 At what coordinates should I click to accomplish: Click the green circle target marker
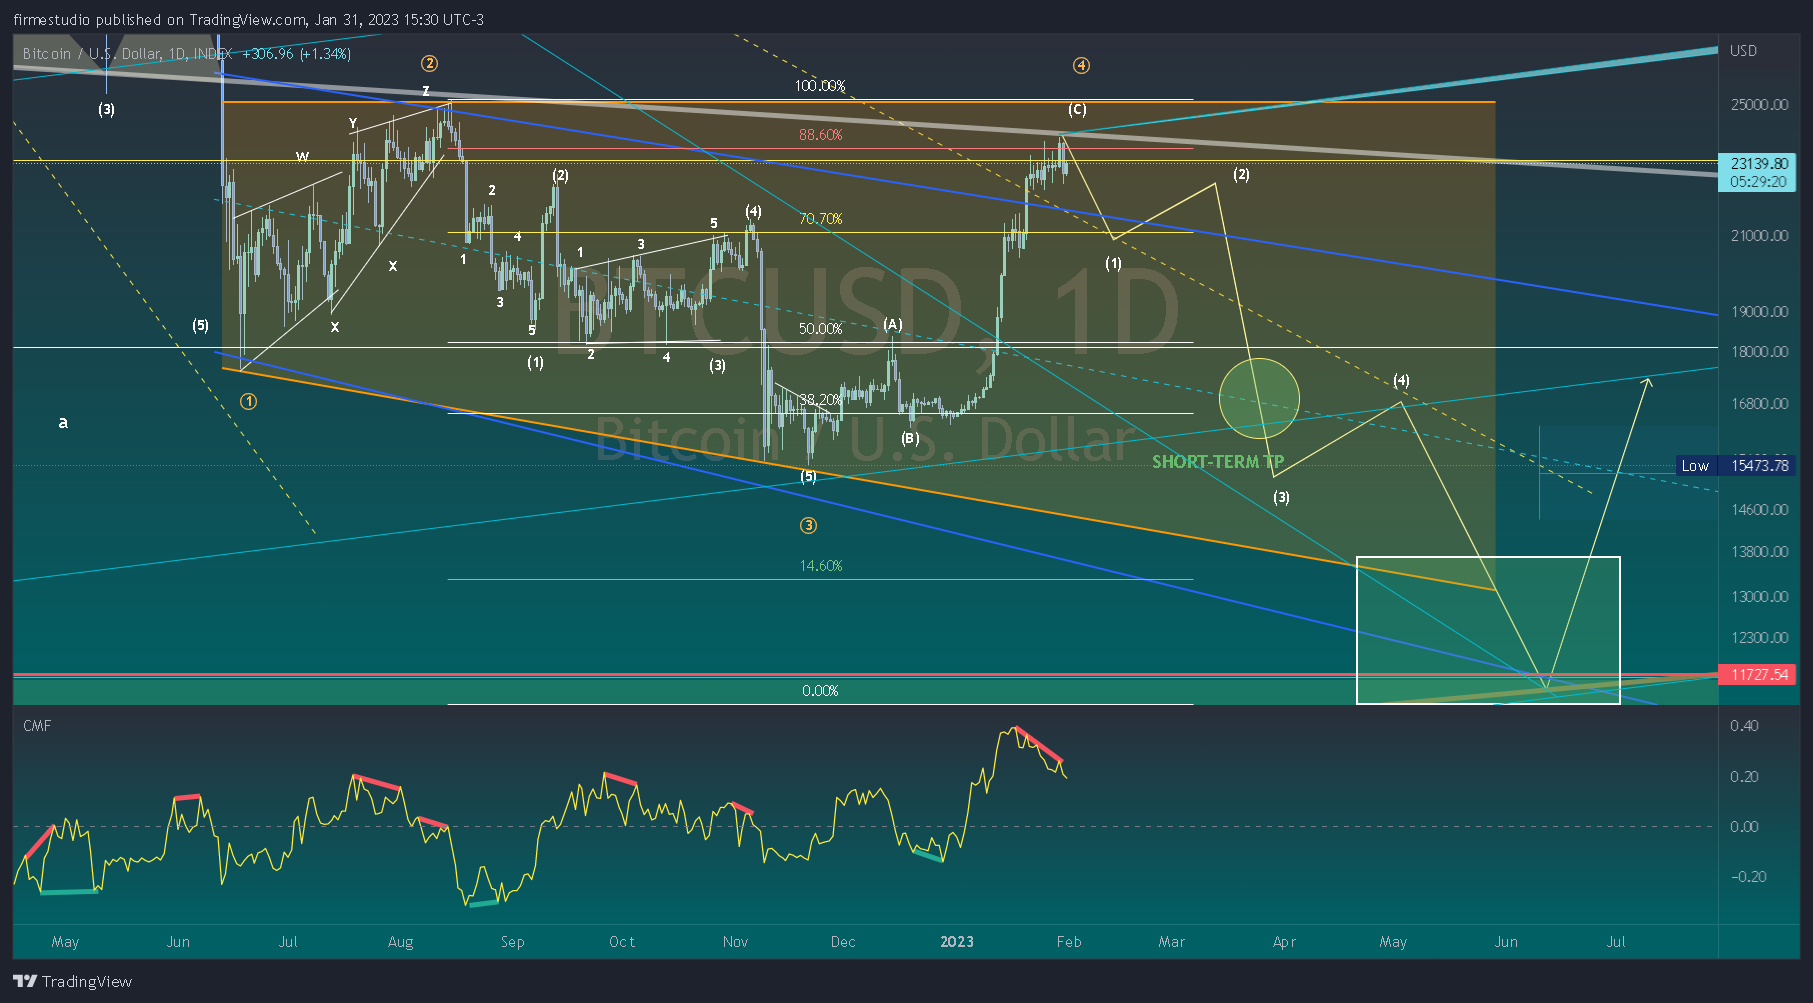pos(1259,399)
